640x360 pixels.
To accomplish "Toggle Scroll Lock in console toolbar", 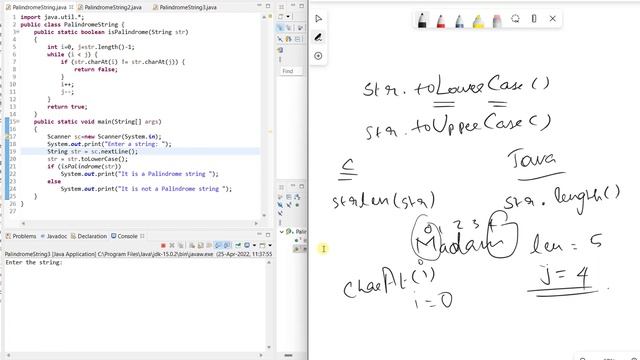I will click(x=200, y=245).
